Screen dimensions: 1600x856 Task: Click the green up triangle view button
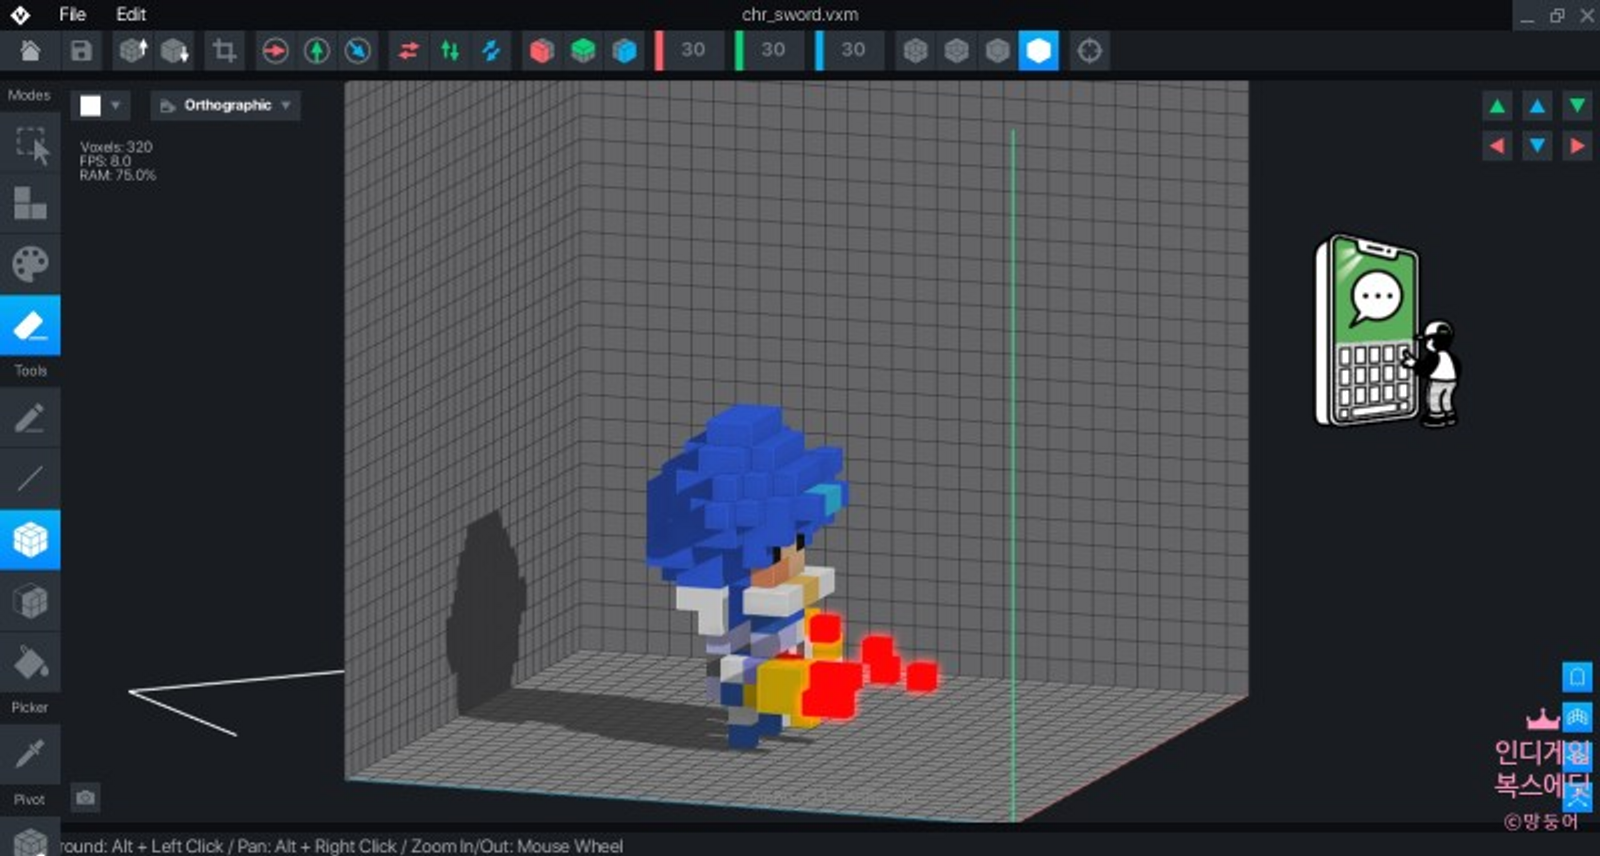(1497, 106)
